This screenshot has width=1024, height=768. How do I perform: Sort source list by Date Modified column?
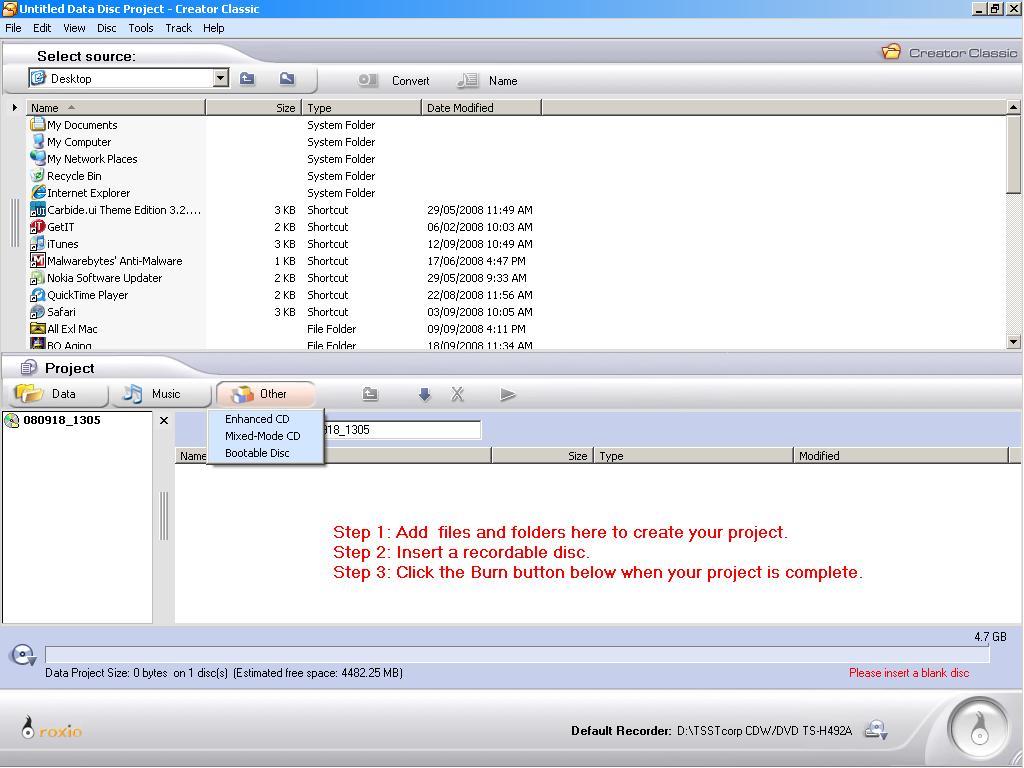481,108
